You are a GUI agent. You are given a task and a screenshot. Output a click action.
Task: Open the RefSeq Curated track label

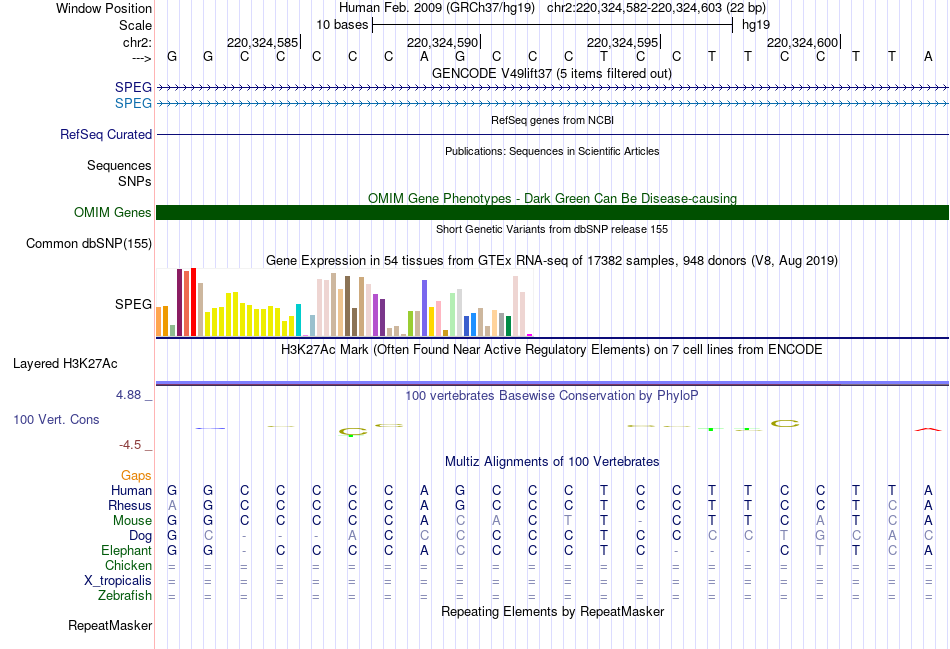[x=106, y=135]
